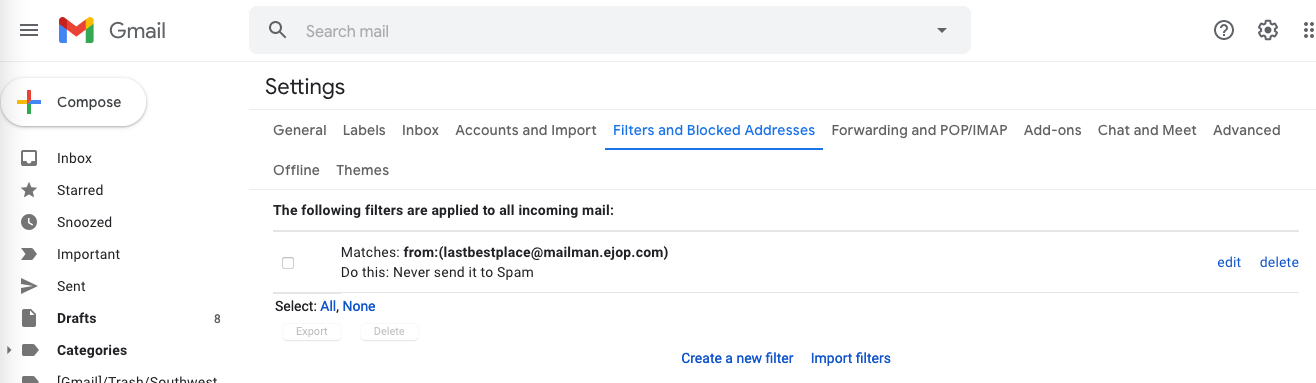Click the Gmail logo
1316x383 pixels.
point(112,31)
